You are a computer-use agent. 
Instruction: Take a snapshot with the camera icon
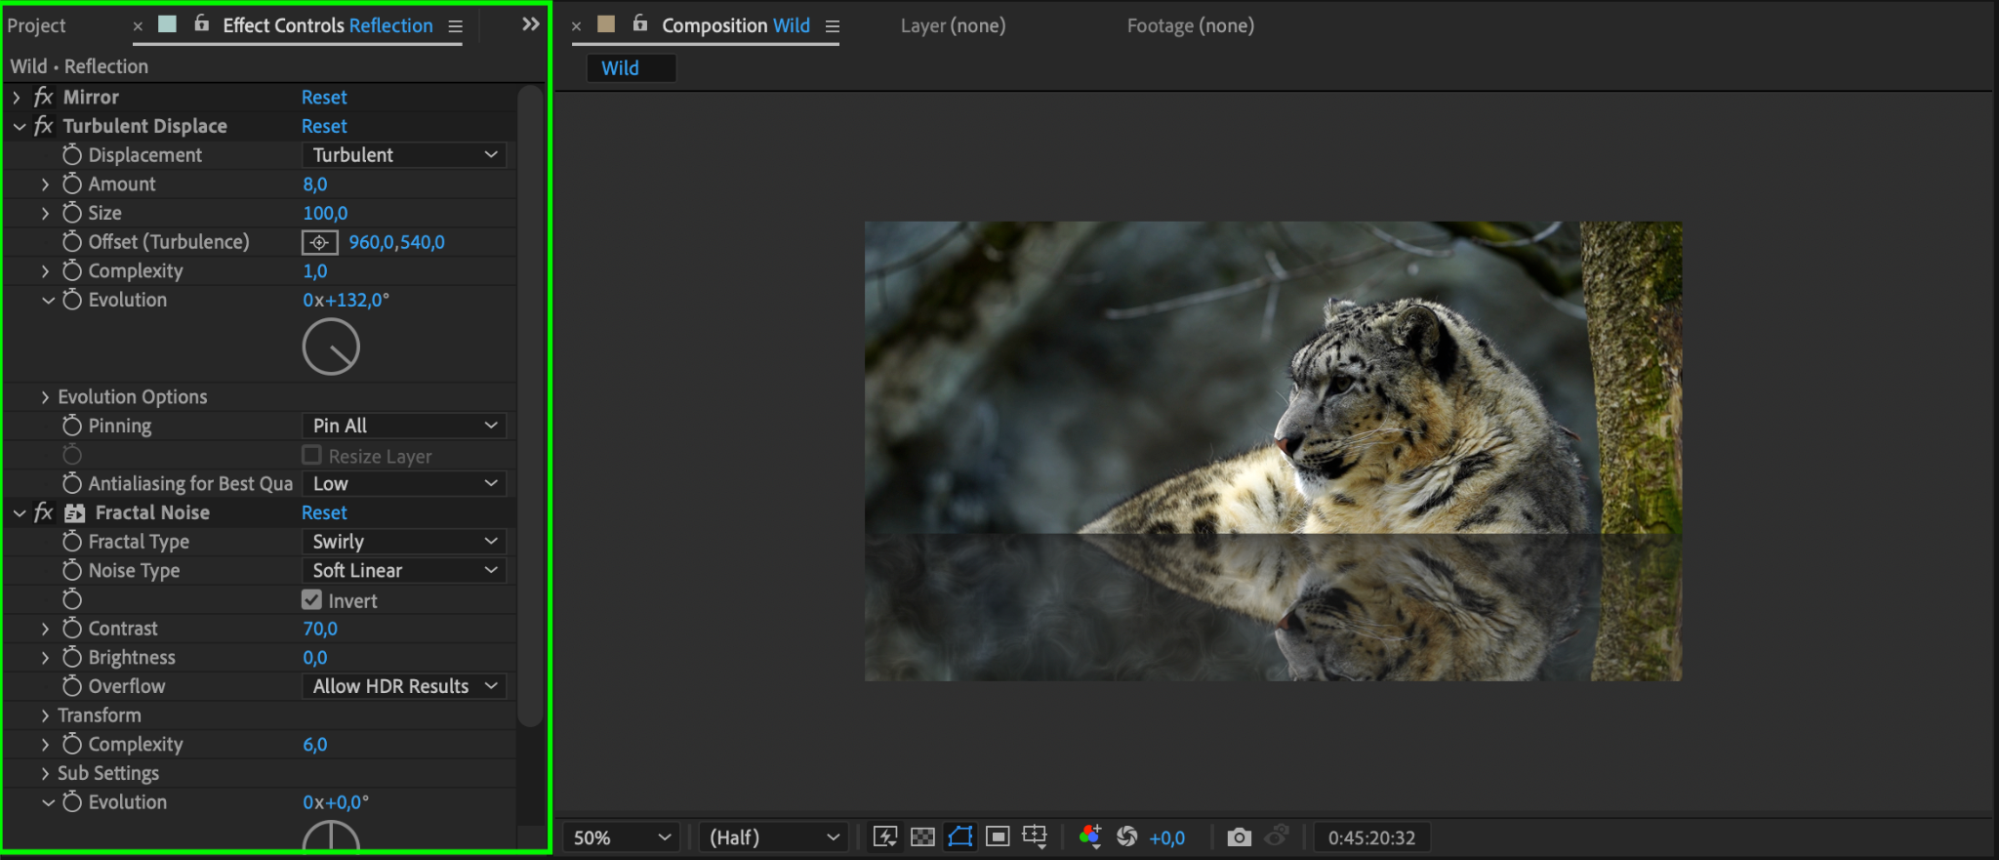coord(1239,837)
